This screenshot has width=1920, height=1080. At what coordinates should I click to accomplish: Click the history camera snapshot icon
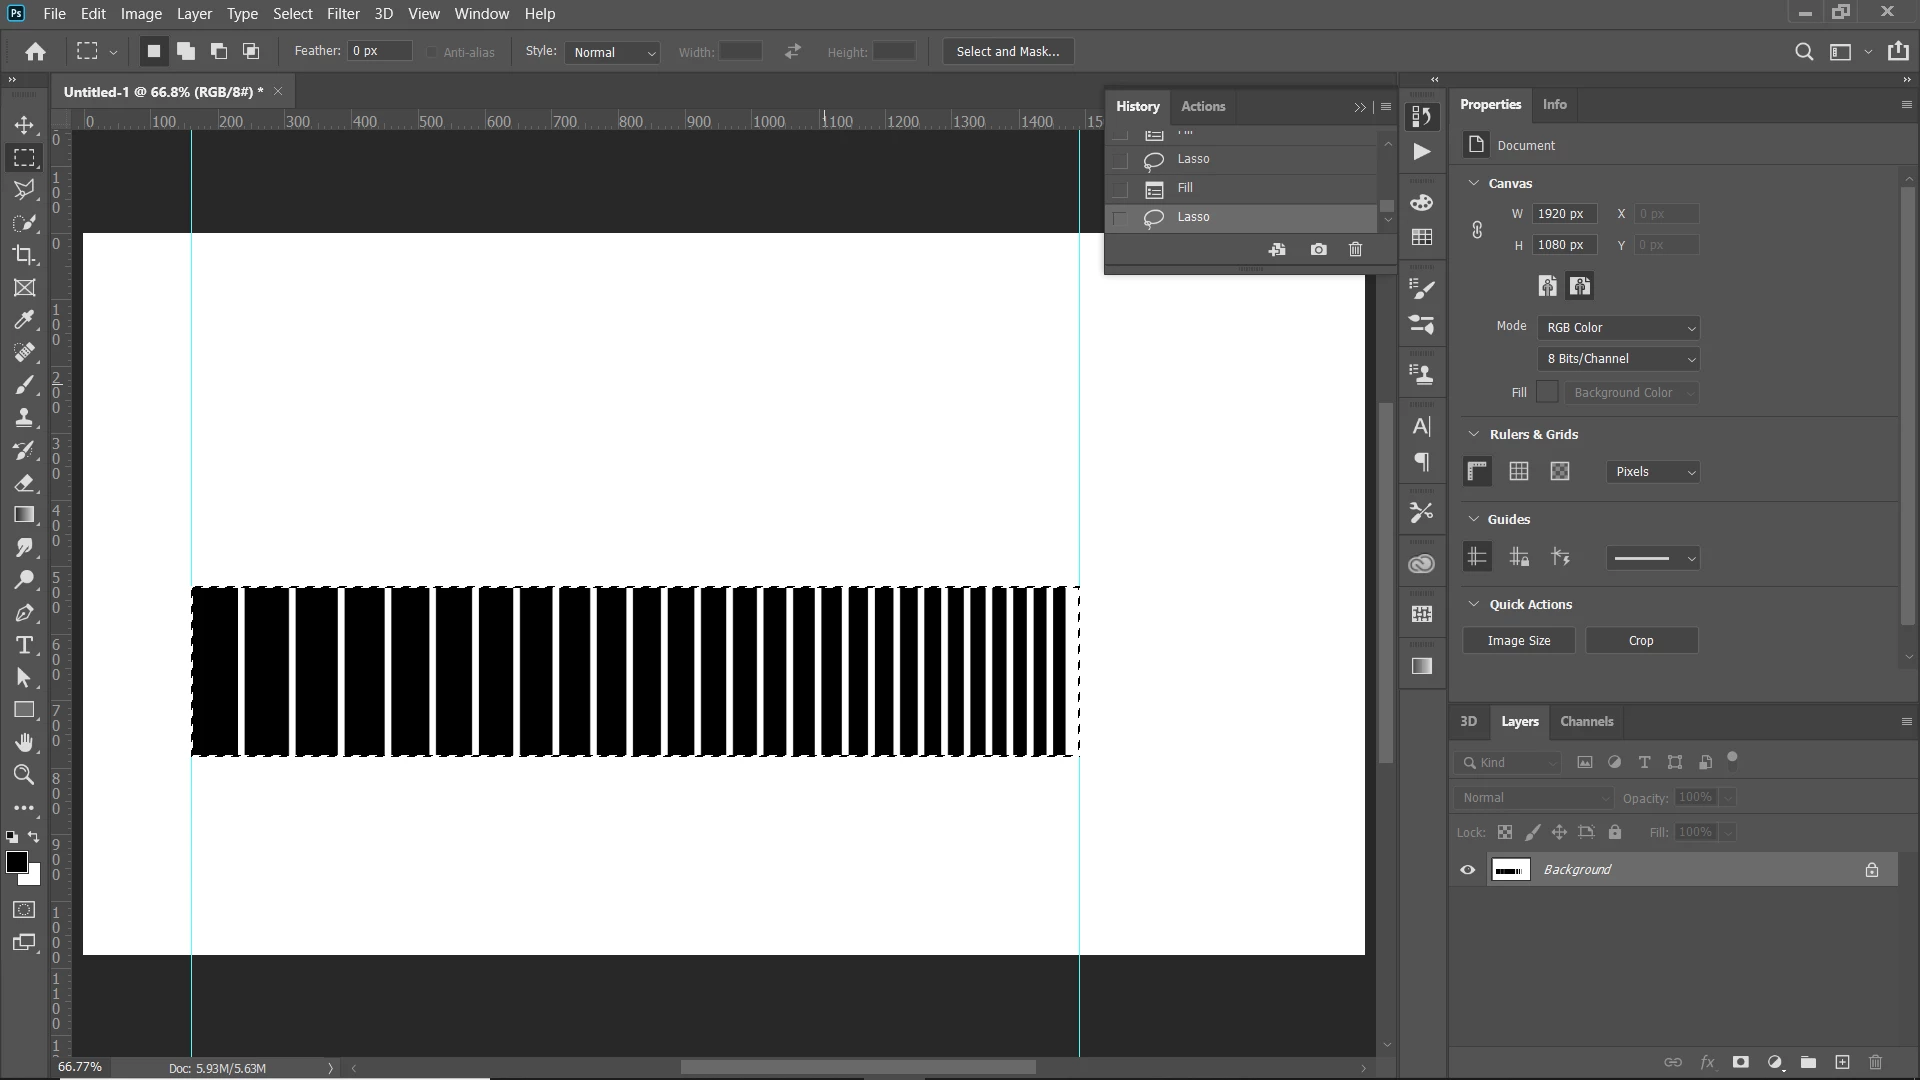[1318, 250]
